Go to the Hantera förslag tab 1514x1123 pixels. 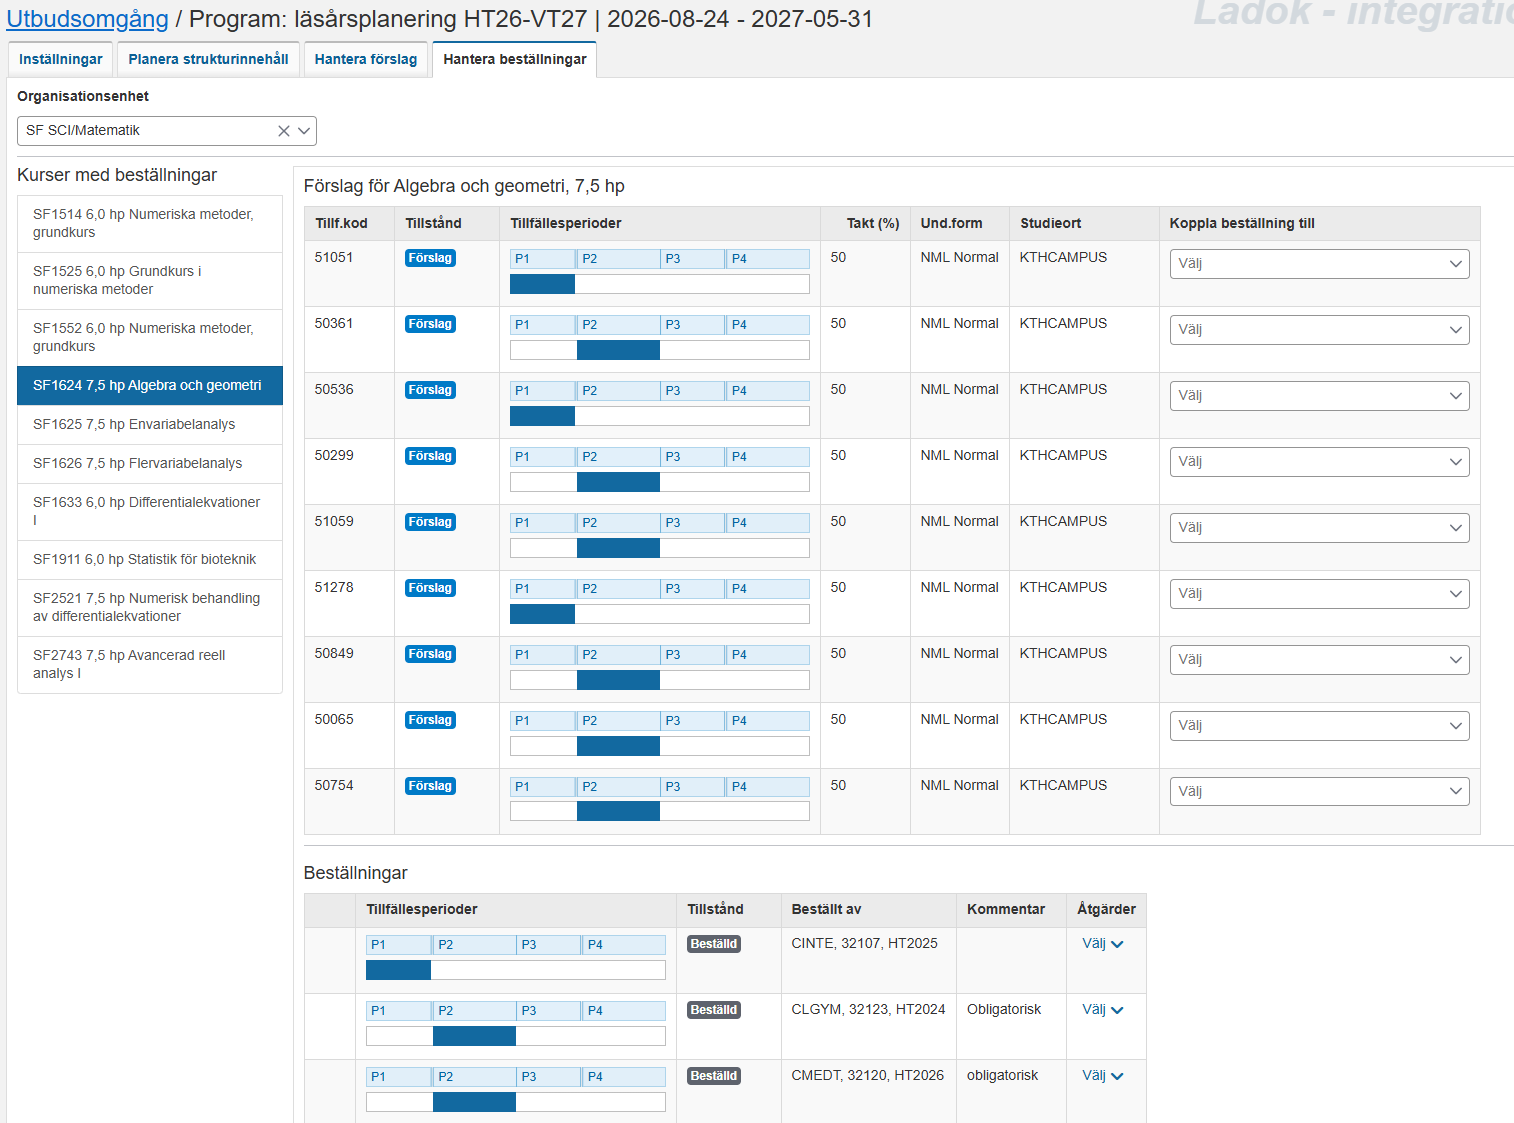click(366, 59)
